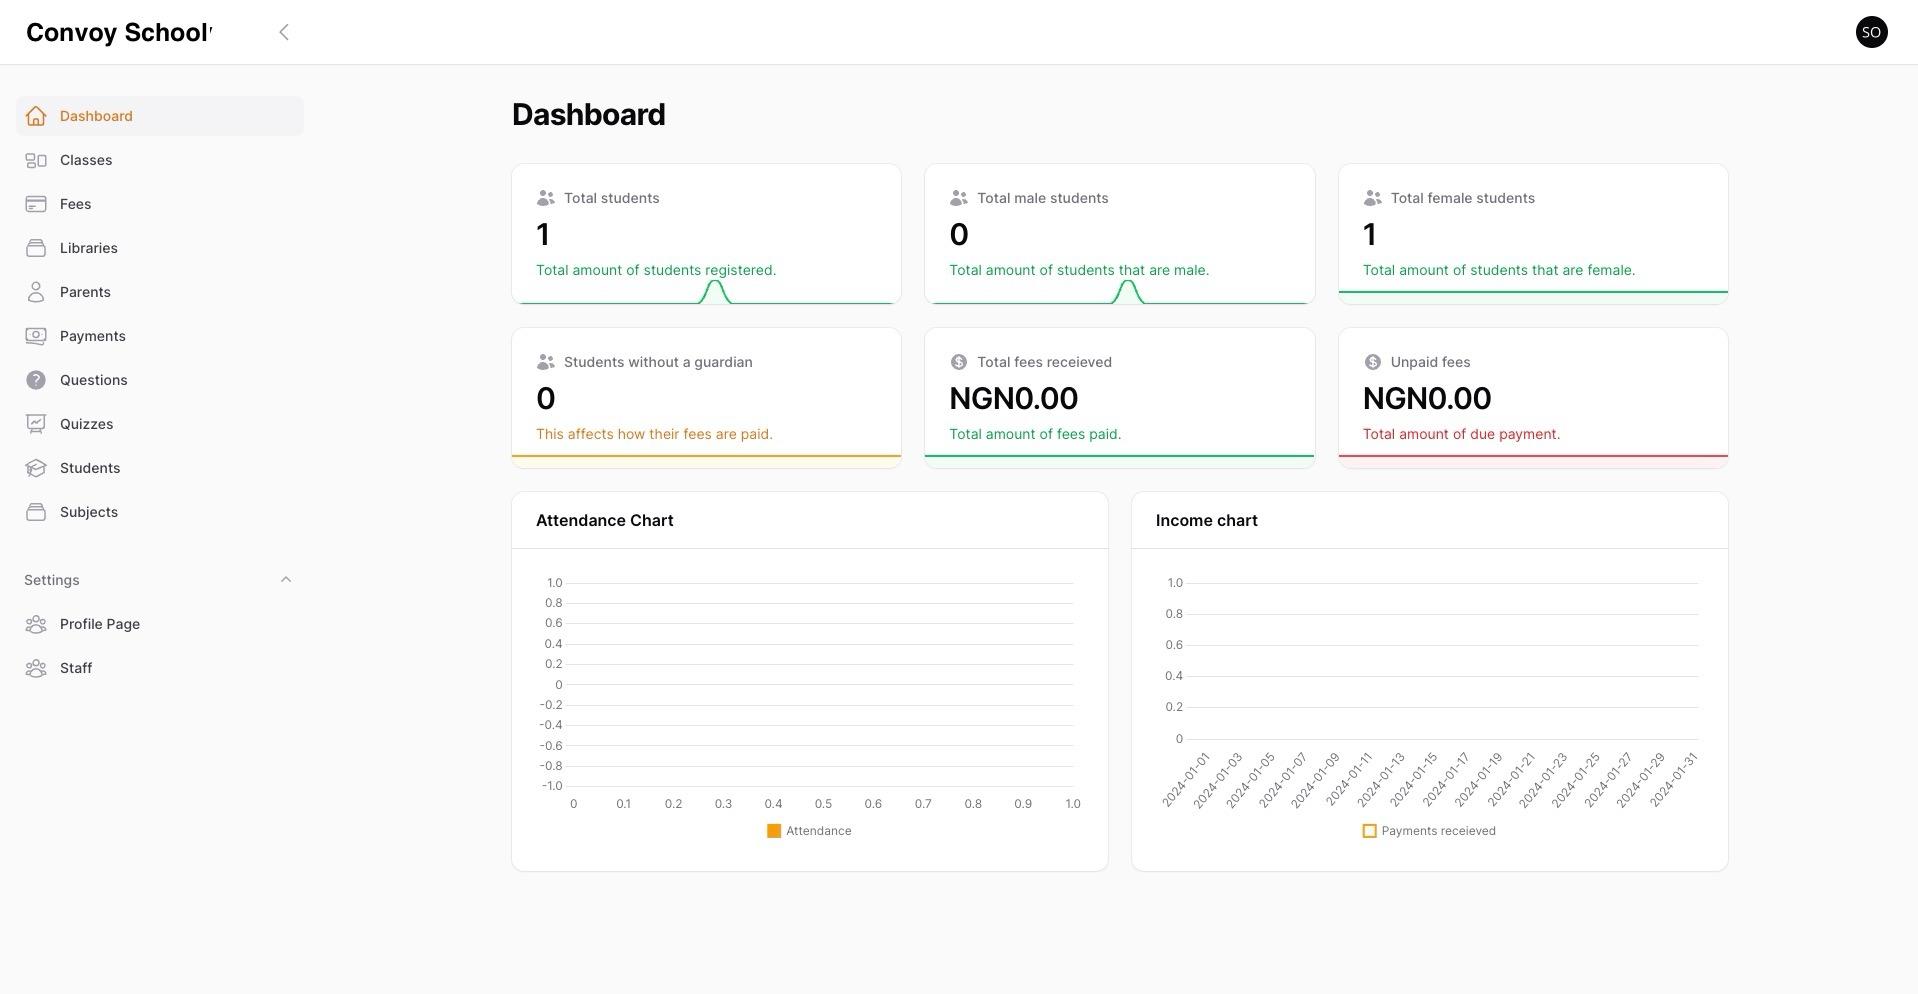Click the Parents person icon in sidebar
This screenshot has height=994, width=1918.
pyautogui.click(x=36, y=292)
